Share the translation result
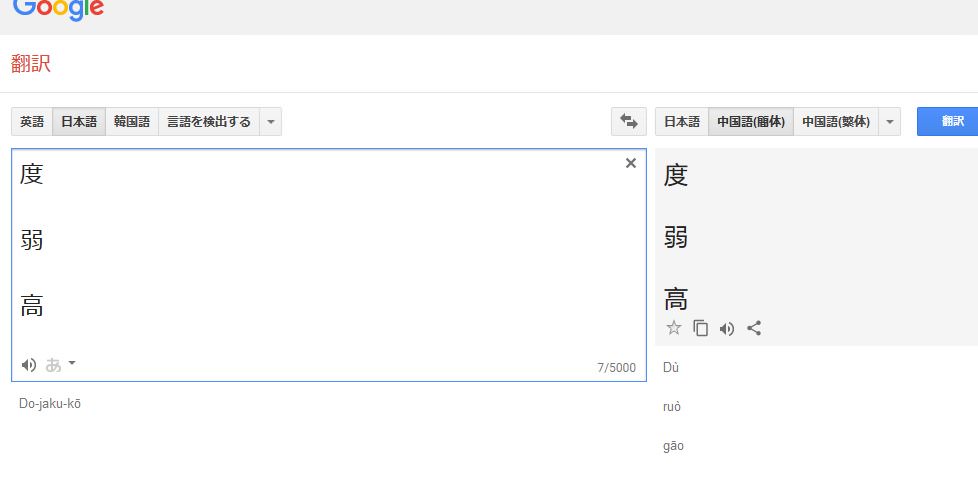This screenshot has height=478, width=978. point(754,328)
